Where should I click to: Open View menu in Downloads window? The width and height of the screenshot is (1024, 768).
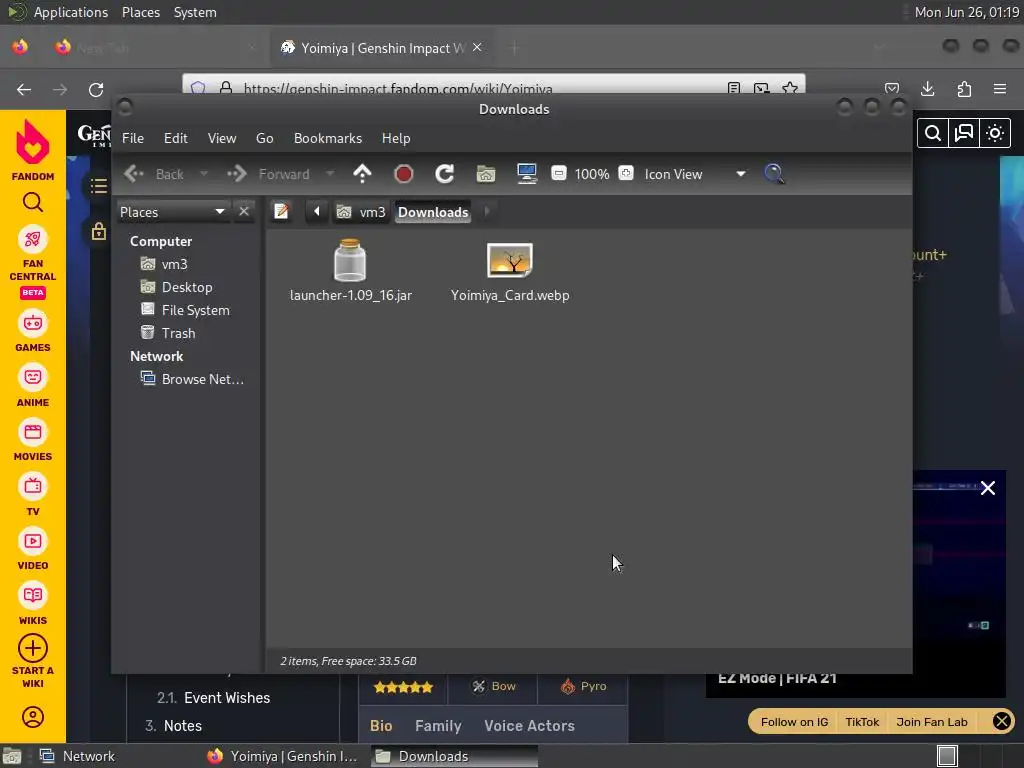[x=222, y=138]
